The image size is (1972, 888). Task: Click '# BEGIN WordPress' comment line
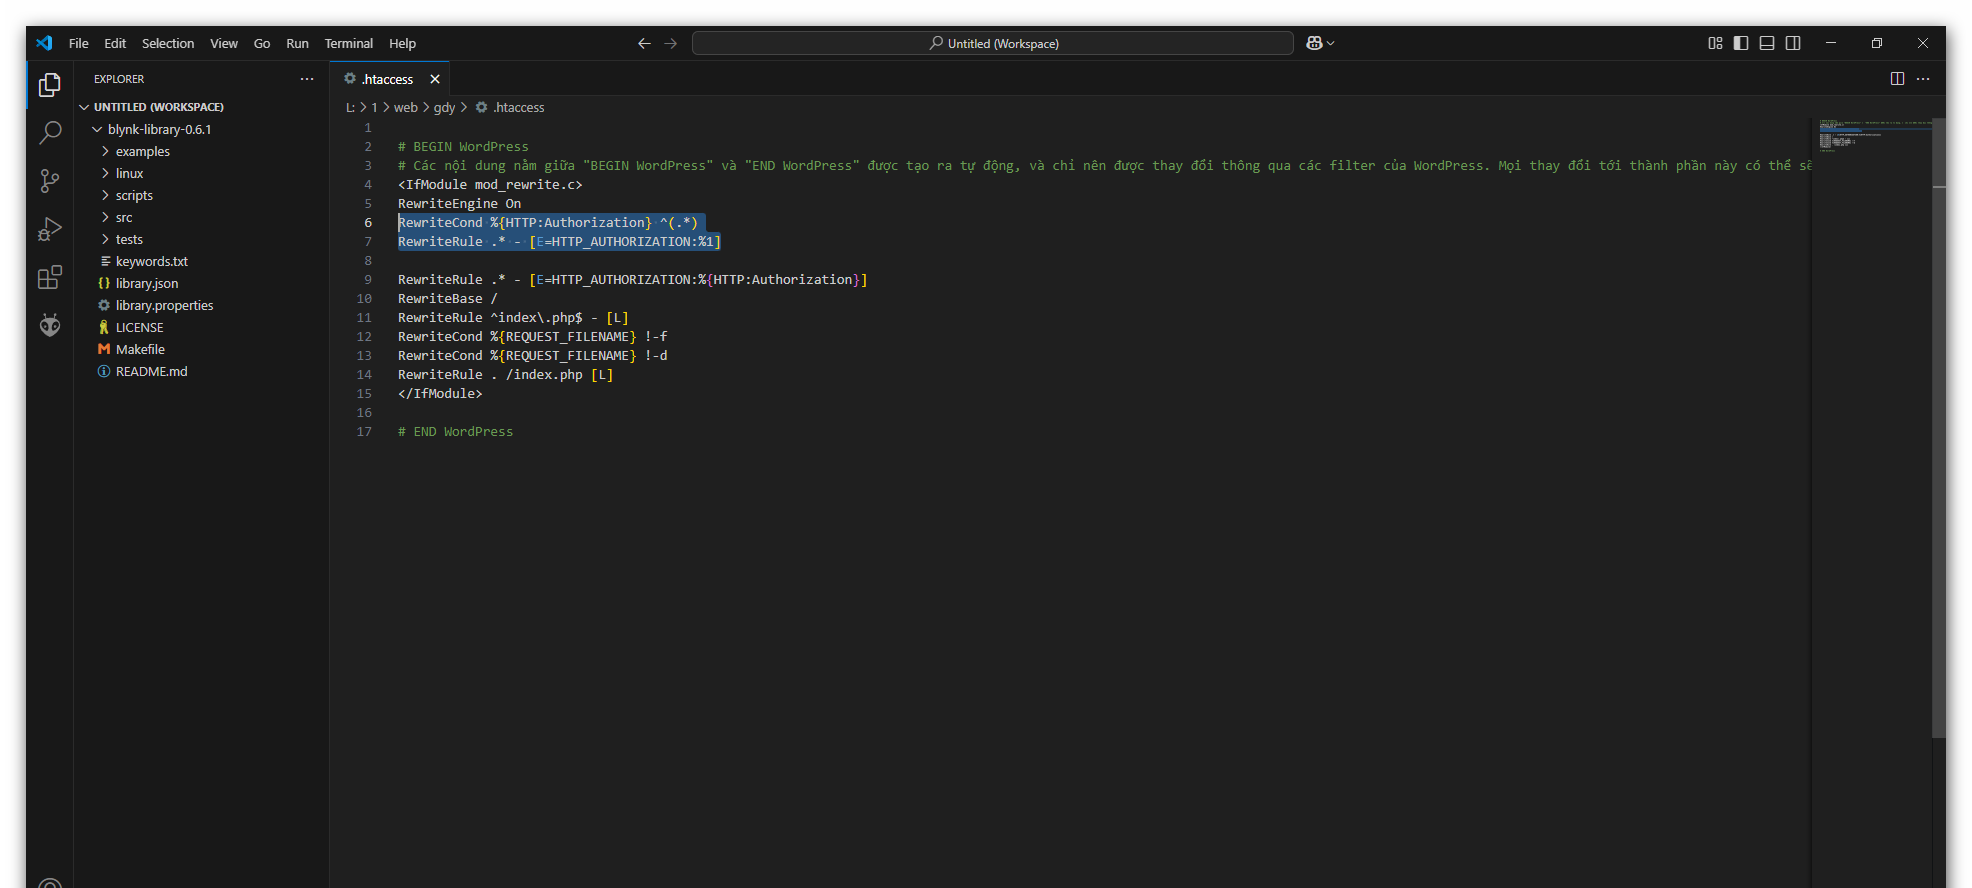(x=463, y=147)
